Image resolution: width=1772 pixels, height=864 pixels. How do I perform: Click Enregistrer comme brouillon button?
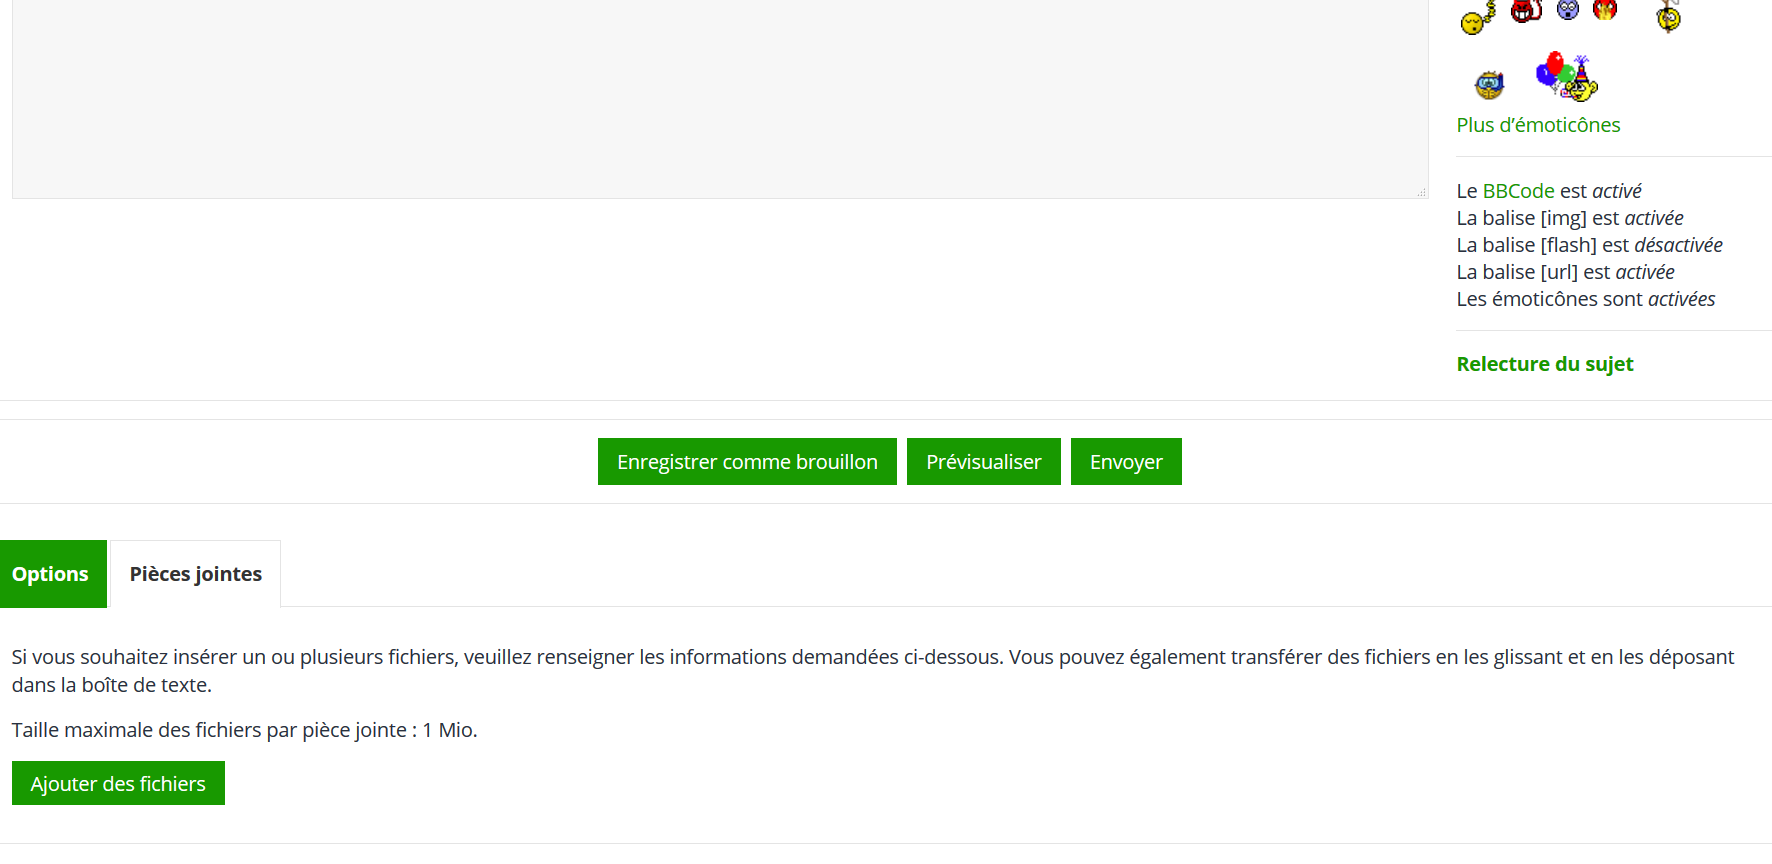coord(747,462)
